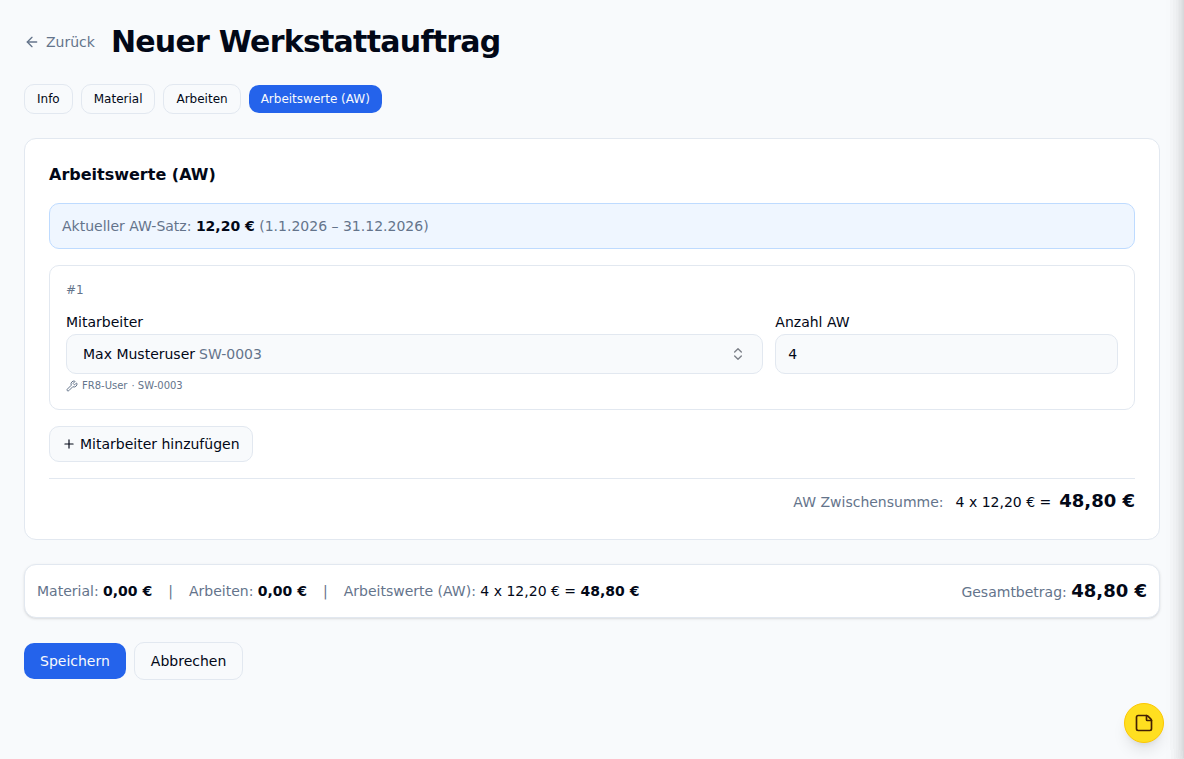Save the order with Speichern

(75, 661)
